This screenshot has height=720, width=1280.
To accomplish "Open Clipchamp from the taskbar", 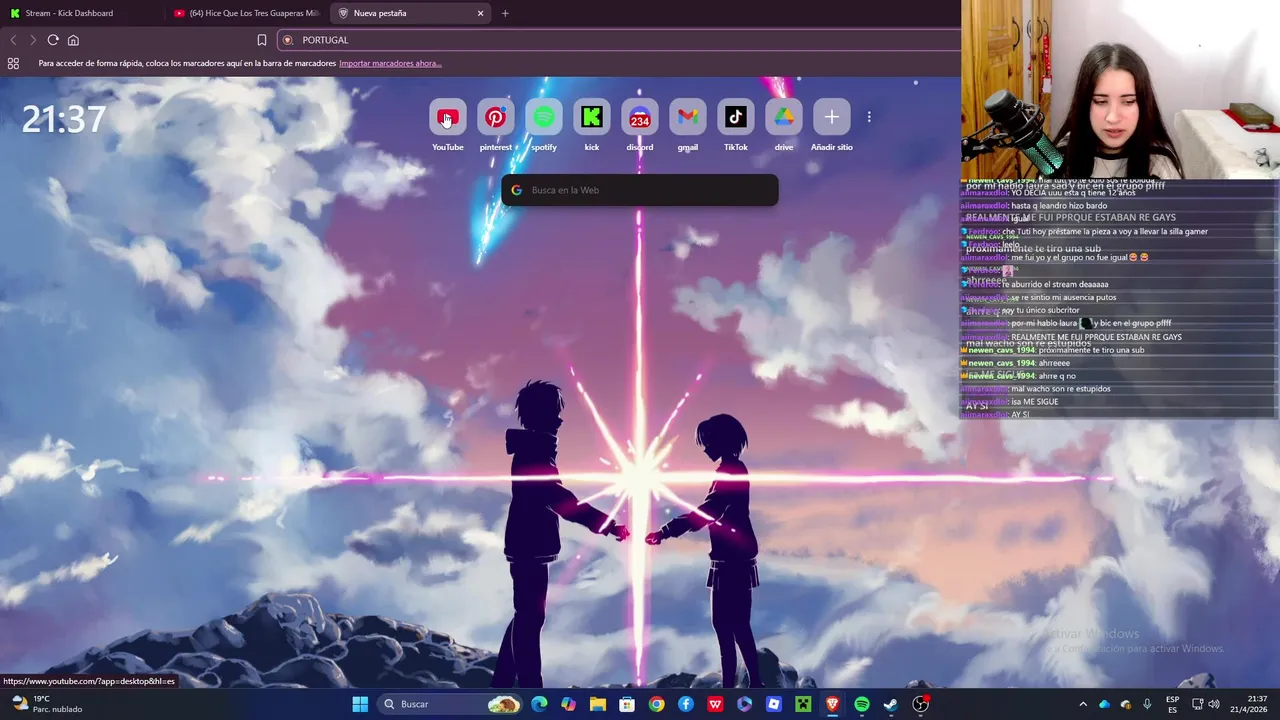I will point(744,704).
